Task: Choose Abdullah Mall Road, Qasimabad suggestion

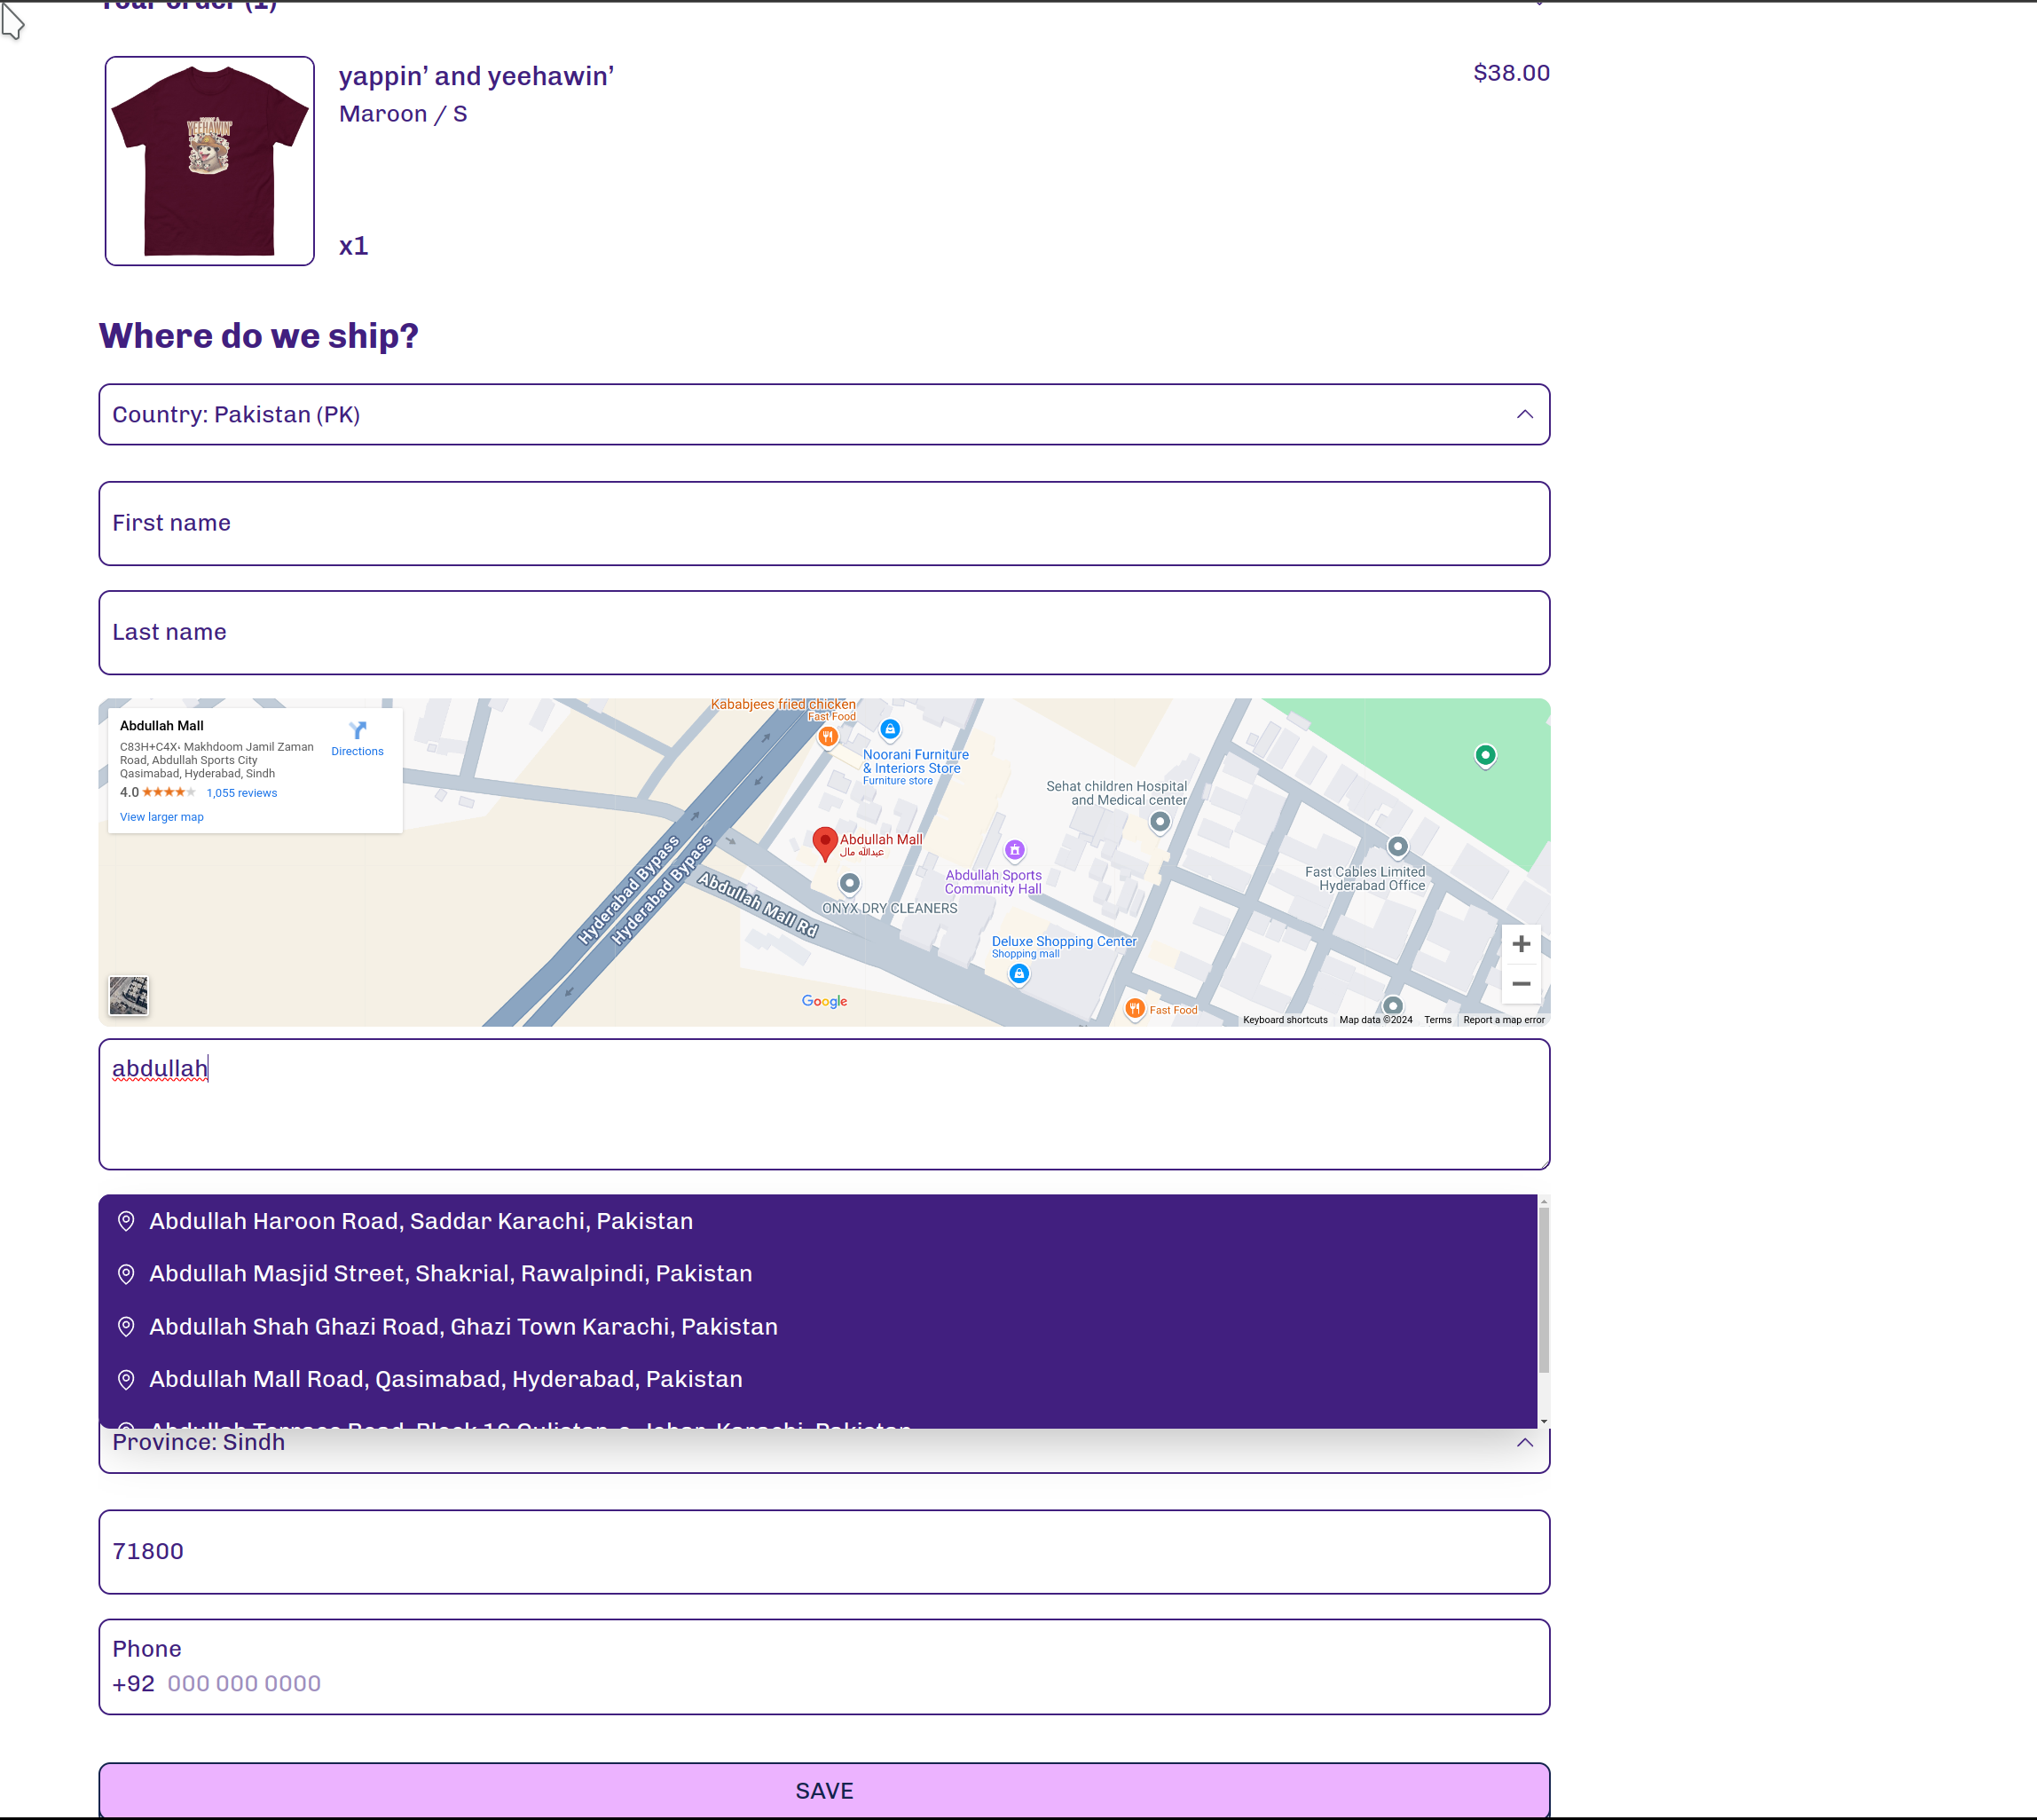Action: pos(445,1379)
